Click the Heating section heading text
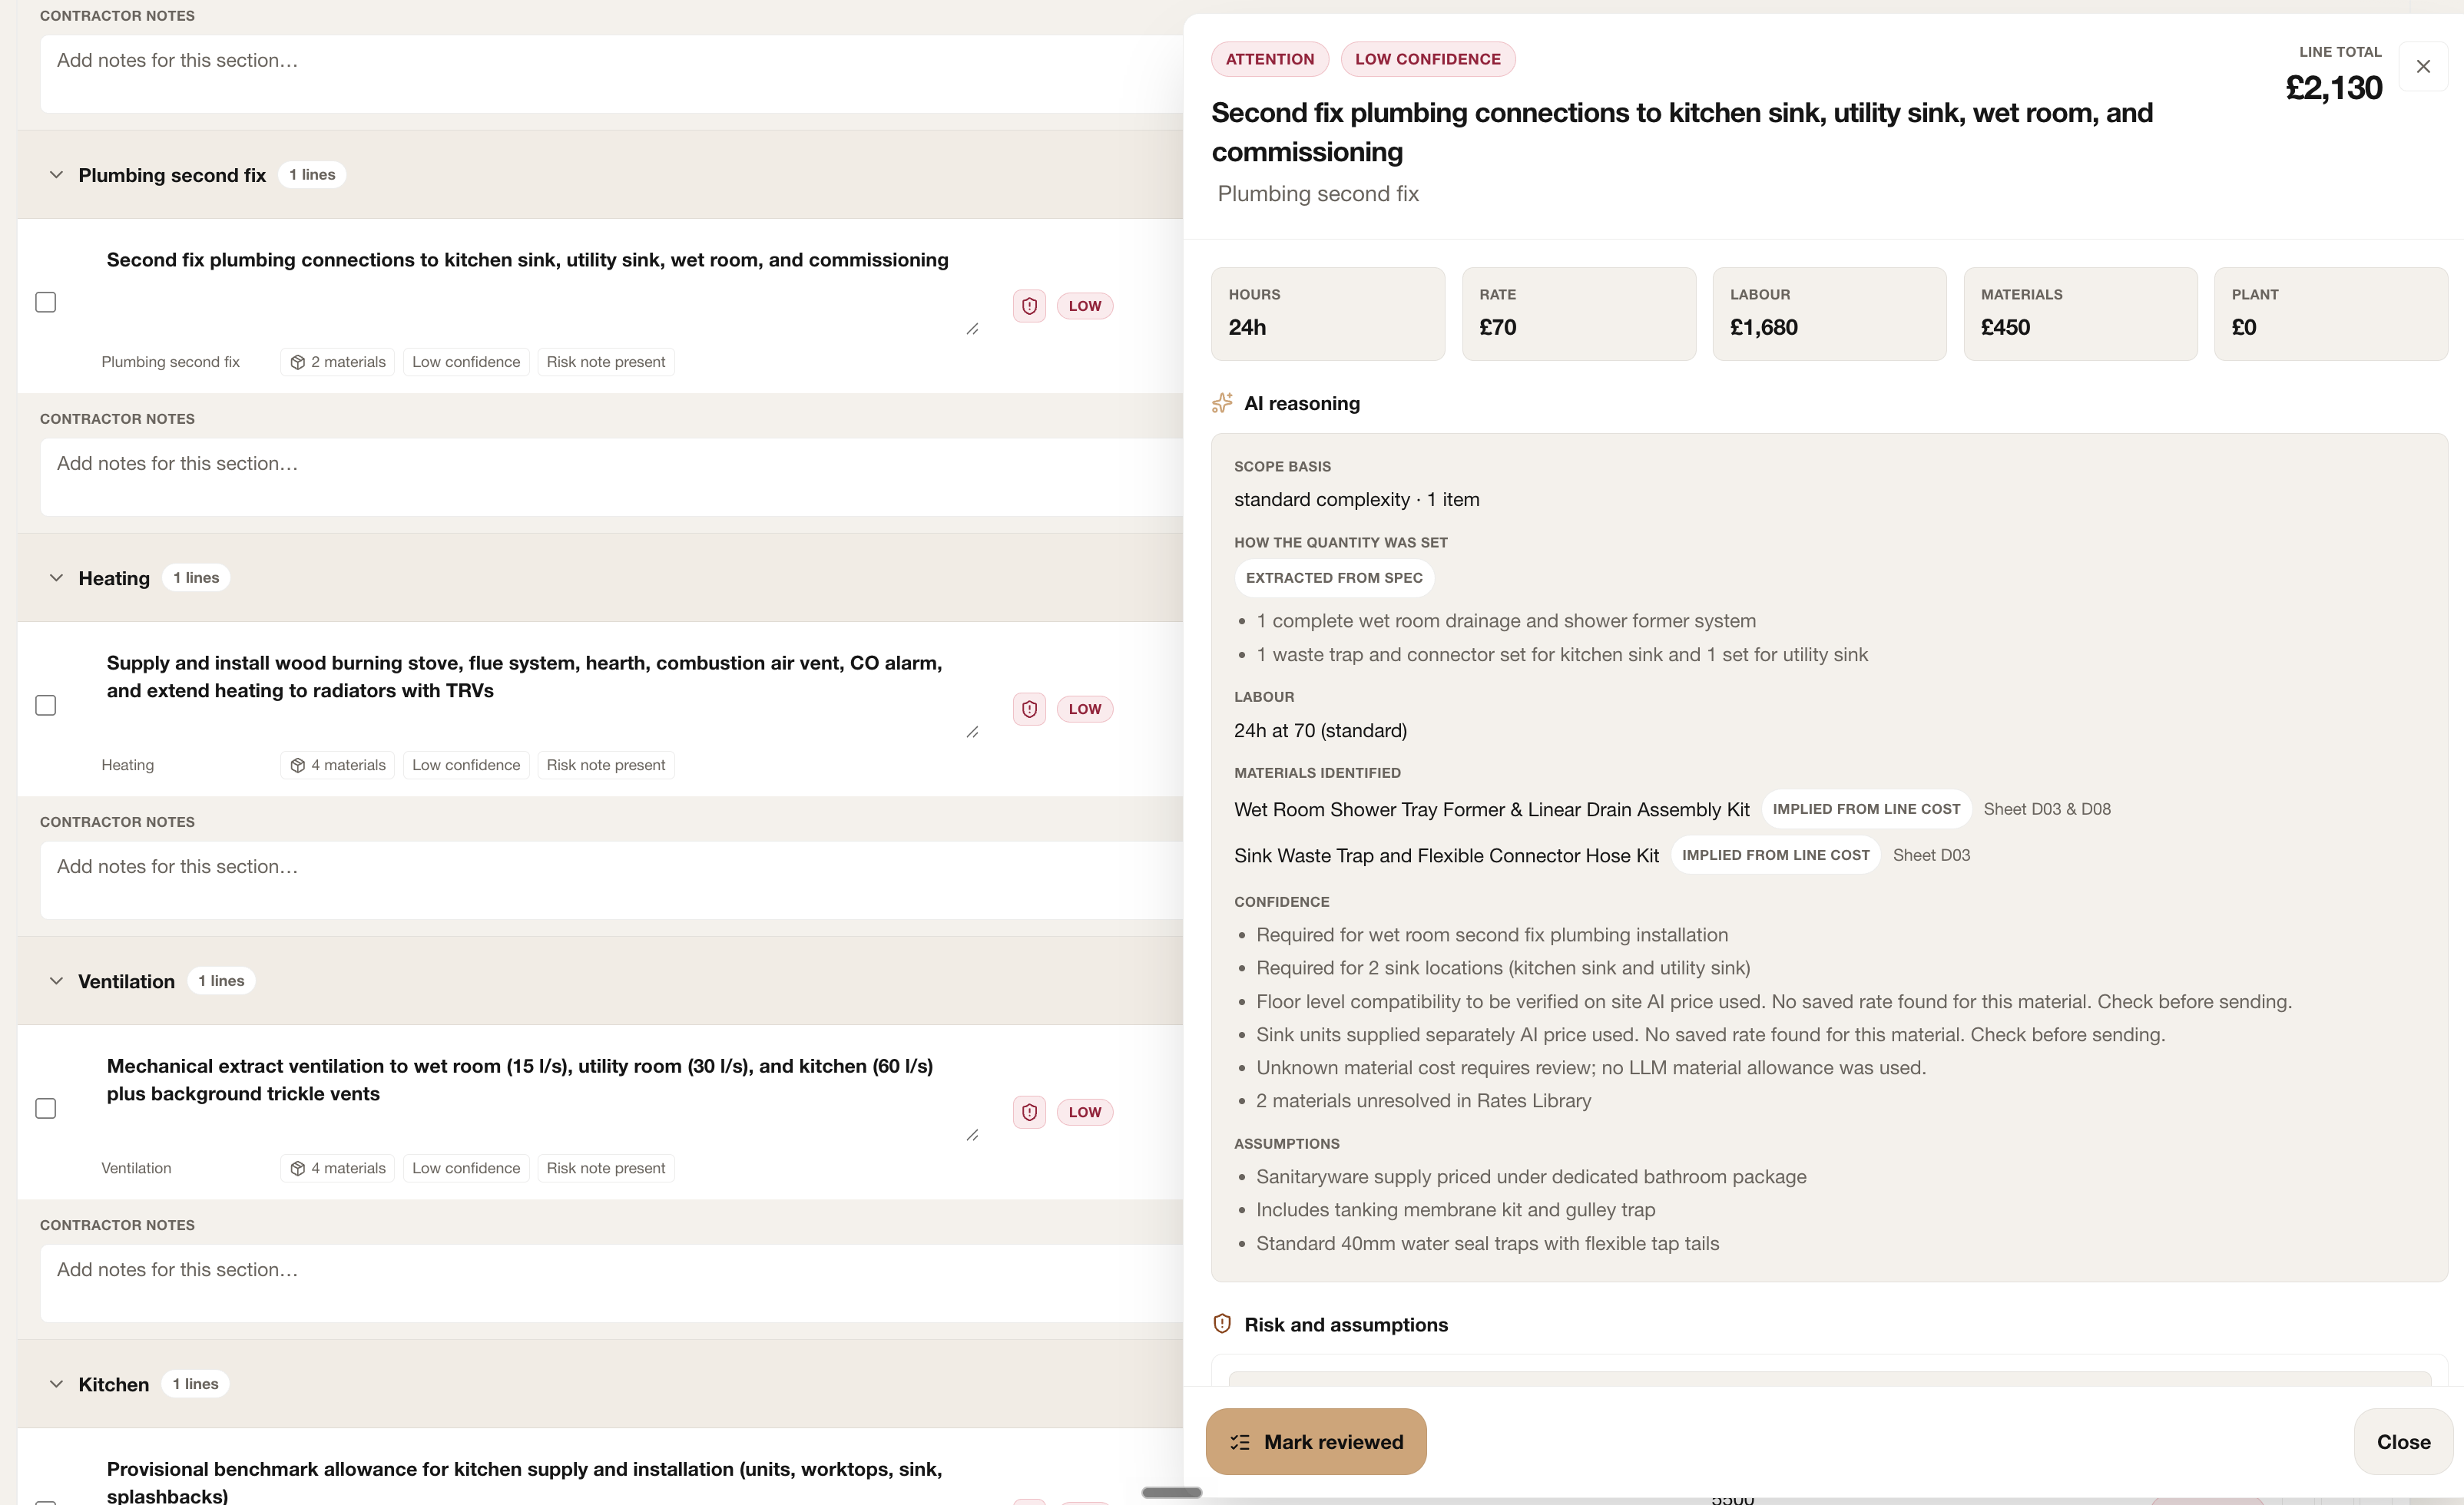This screenshot has height=1505, width=2464. click(114, 578)
